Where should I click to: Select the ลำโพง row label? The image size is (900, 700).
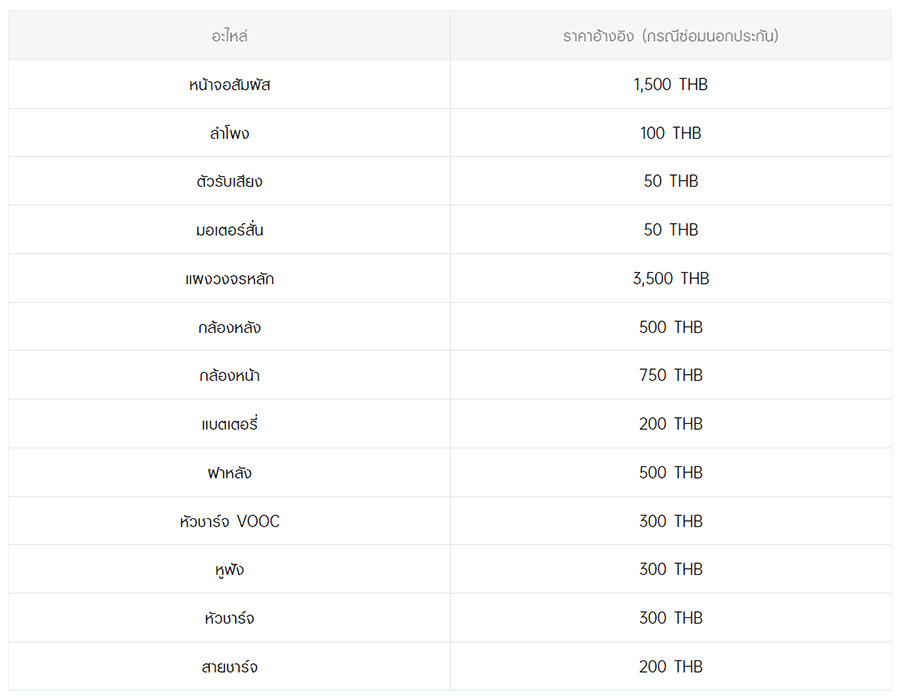[229, 133]
